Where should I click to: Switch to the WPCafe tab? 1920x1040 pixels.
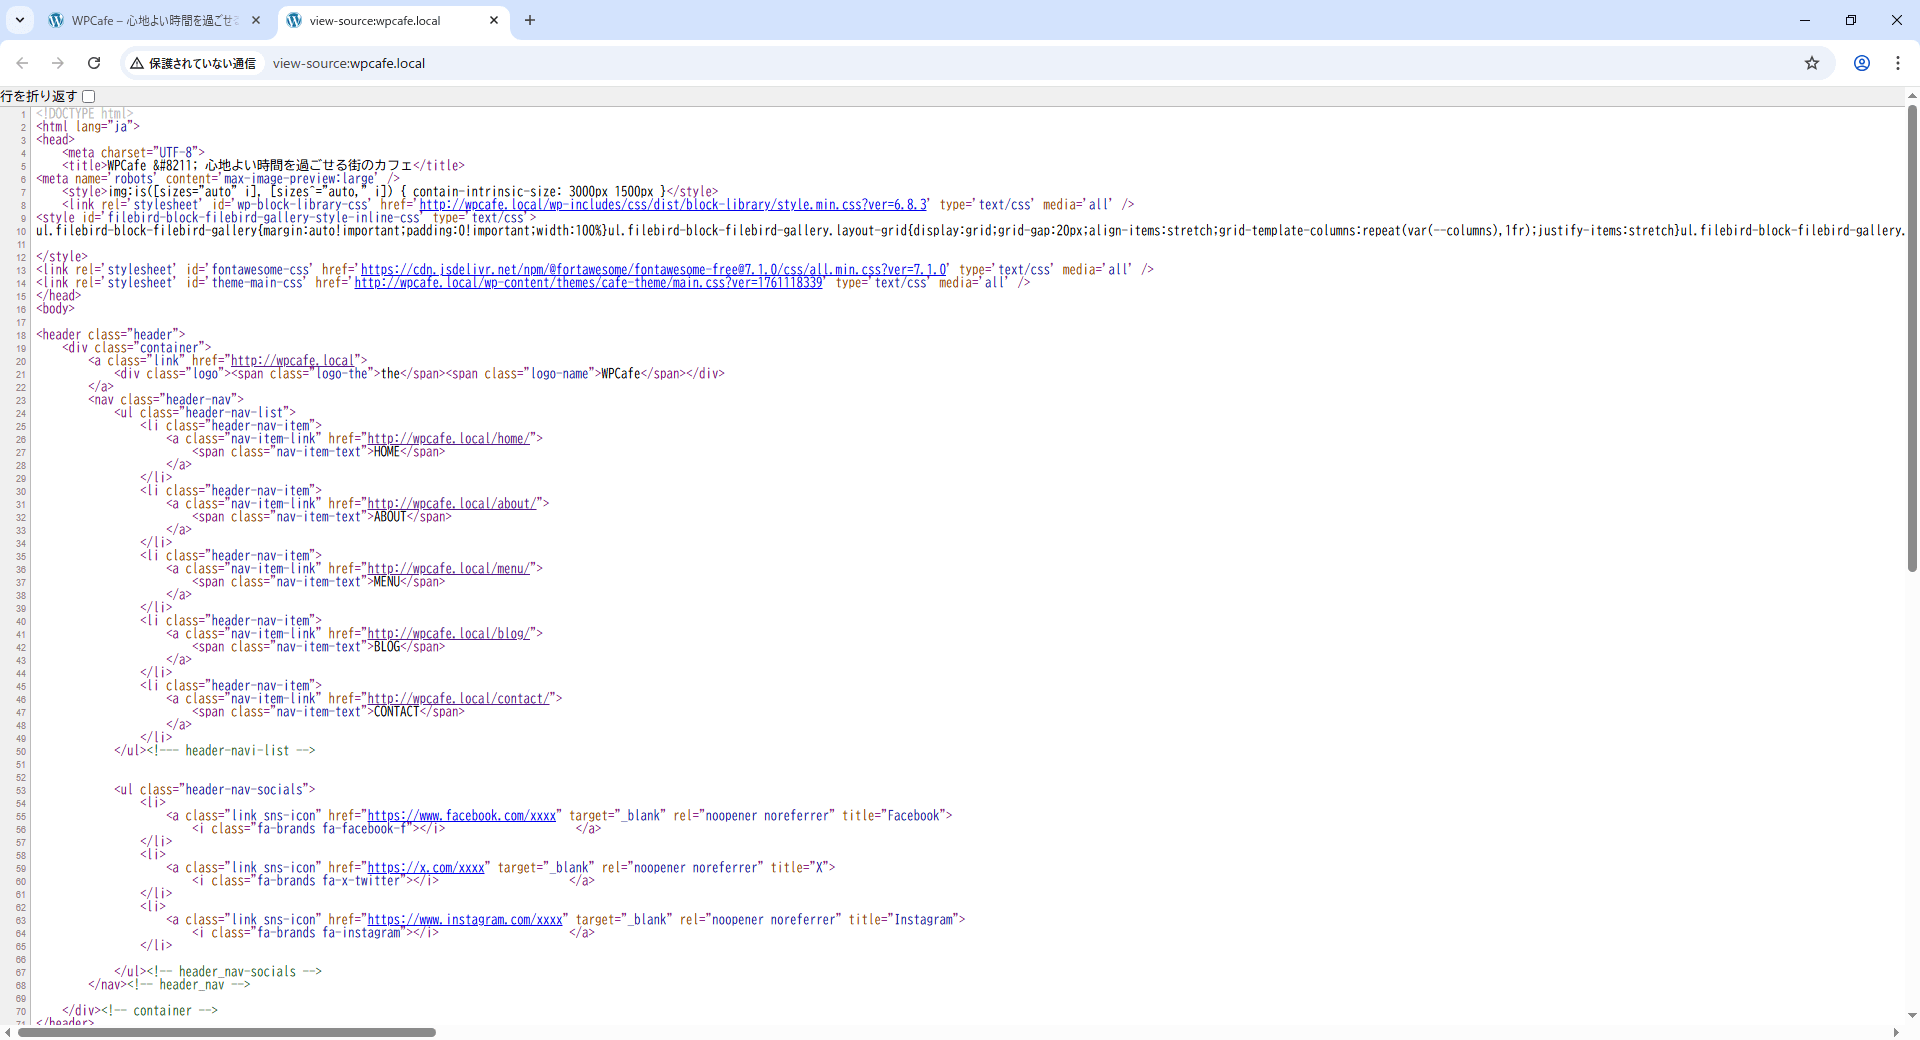pos(150,20)
